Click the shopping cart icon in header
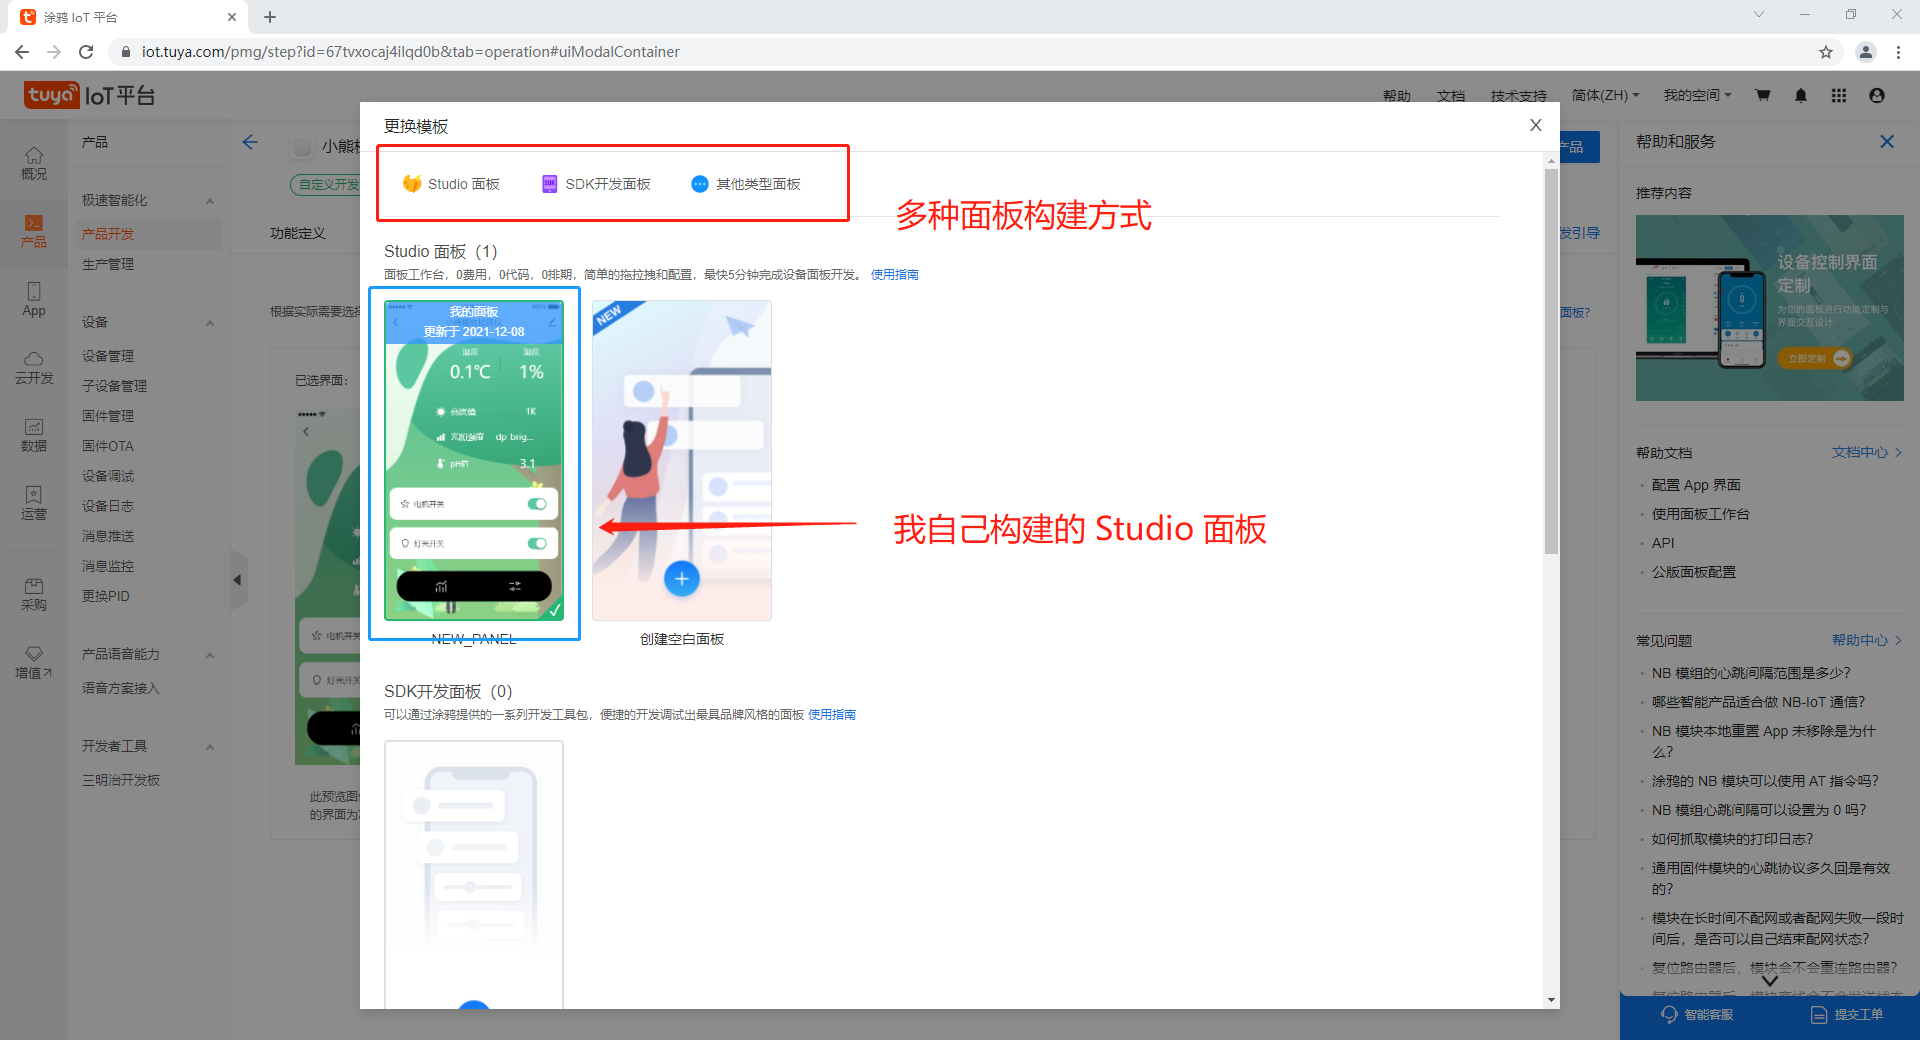The height and width of the screenshot is (1040, 1920). pyautogui.click(x=1762, y=95)
